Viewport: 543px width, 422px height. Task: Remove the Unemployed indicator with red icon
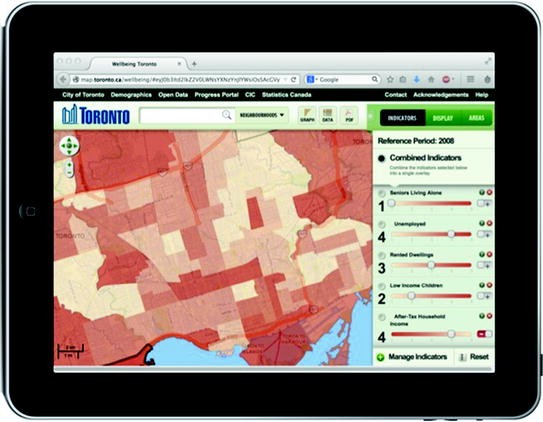tap(489, 223)
